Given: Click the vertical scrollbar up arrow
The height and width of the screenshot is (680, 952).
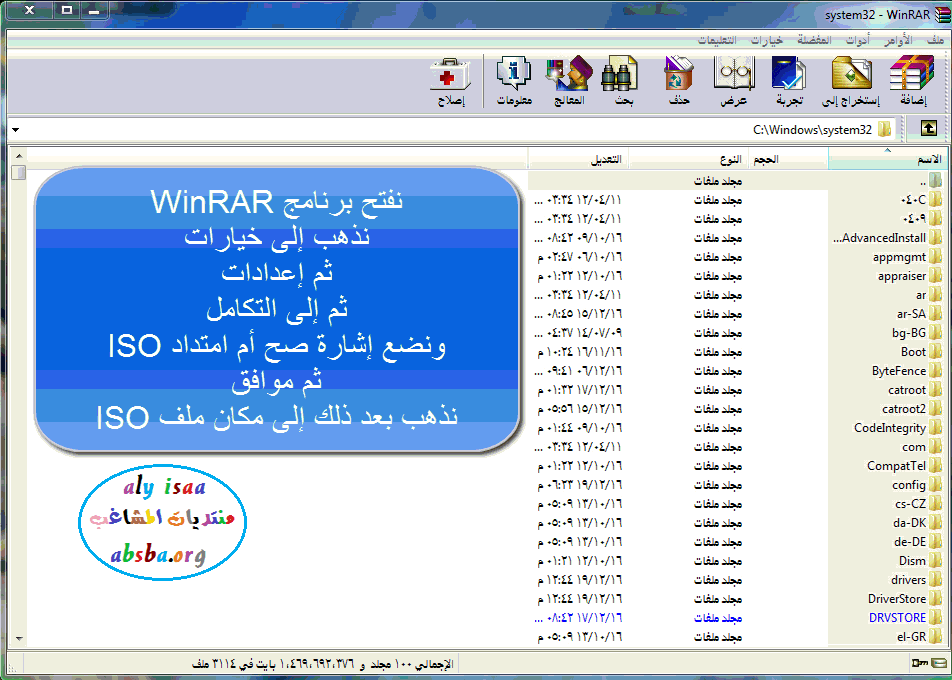Looking at the screenshot, I should pos(17,155).
